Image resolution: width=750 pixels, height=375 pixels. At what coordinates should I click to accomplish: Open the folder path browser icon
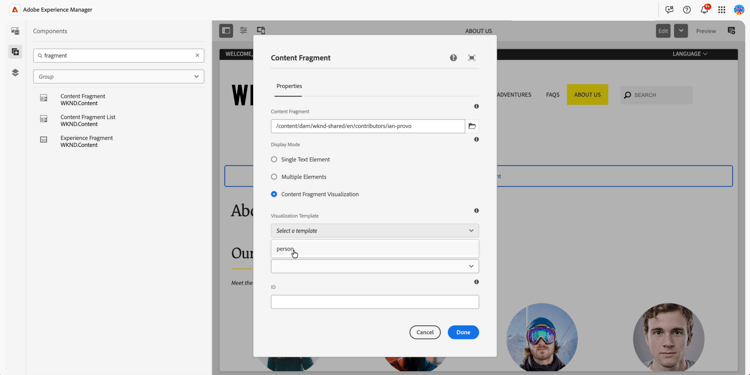click(472, 126)
